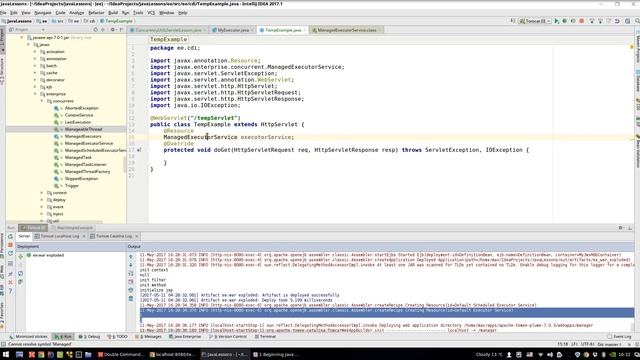Open Search Everywhere magnifier icon
The image size is (640, 360).
click(x=637, y=21)
